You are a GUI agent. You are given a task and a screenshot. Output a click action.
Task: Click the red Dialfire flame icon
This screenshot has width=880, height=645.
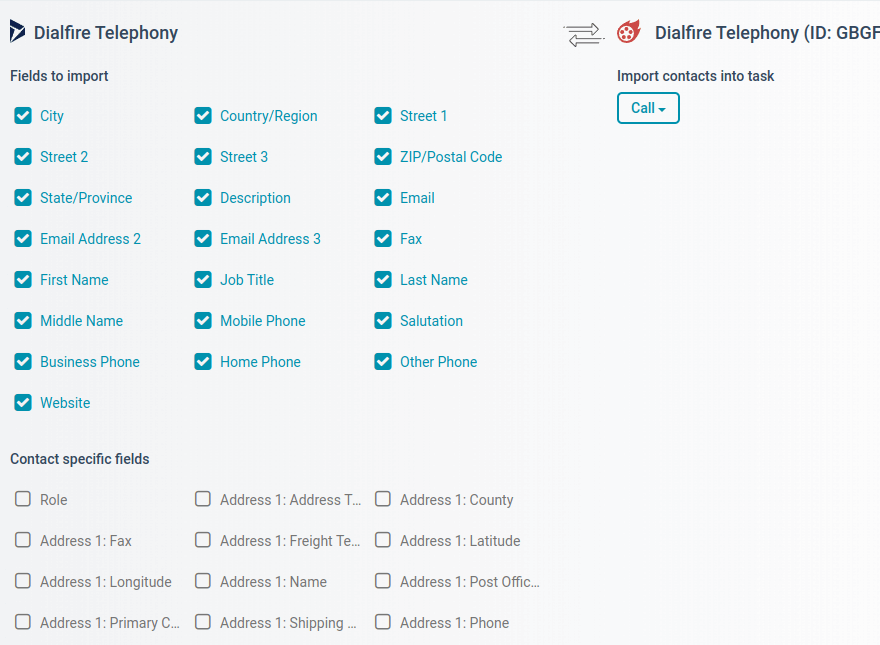coord(629,31)
